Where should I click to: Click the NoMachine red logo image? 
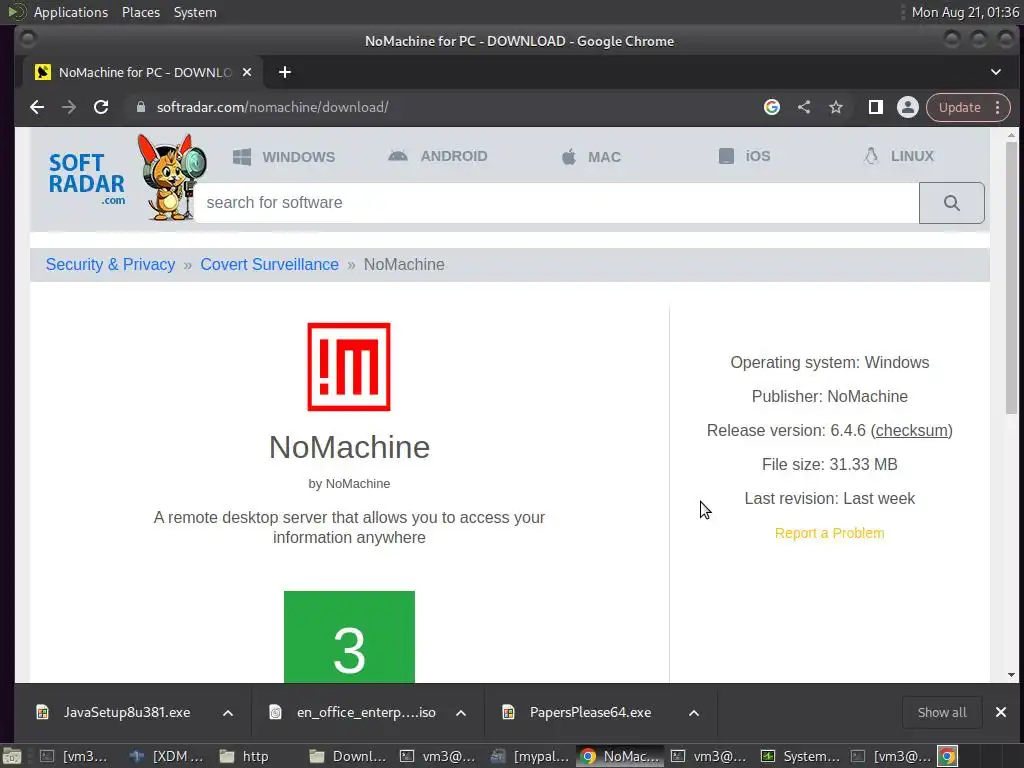(349, 367)
